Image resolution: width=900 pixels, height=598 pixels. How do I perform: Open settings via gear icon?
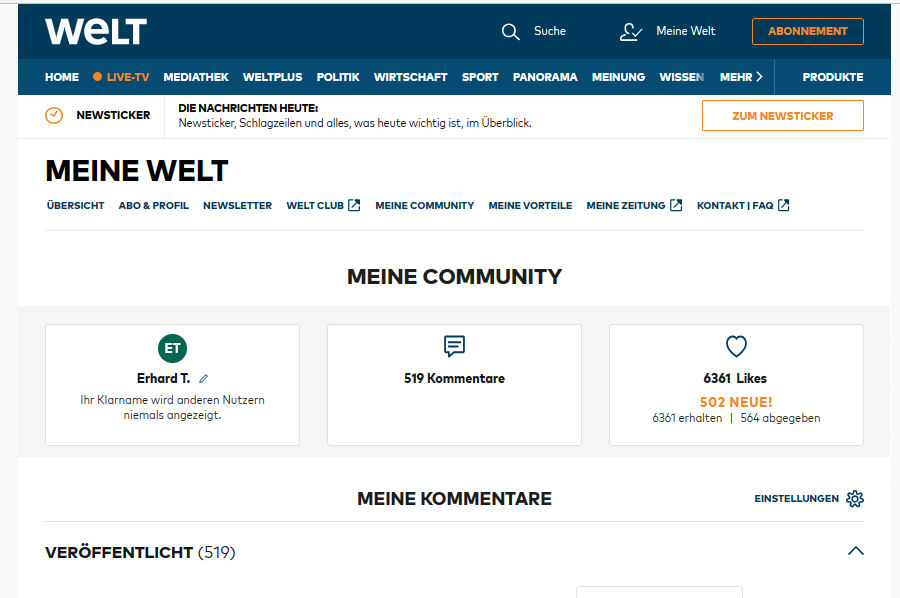point(855,499)
